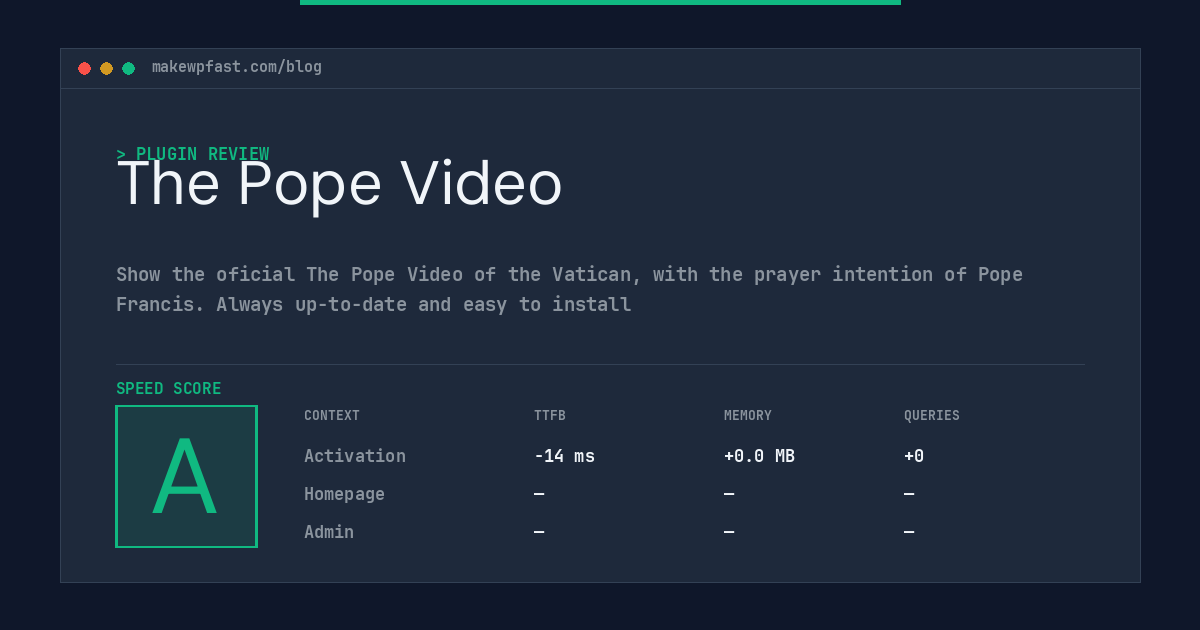Click the 'The Pope Video' title
Screen dimensions: 1200x630
coord(339,184)
